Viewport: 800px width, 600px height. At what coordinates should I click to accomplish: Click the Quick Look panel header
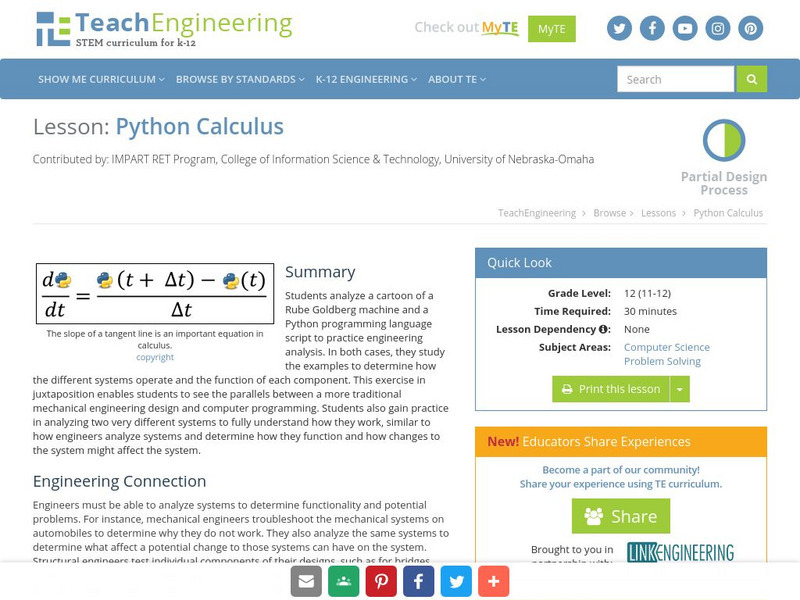click(x=621, y=263)
